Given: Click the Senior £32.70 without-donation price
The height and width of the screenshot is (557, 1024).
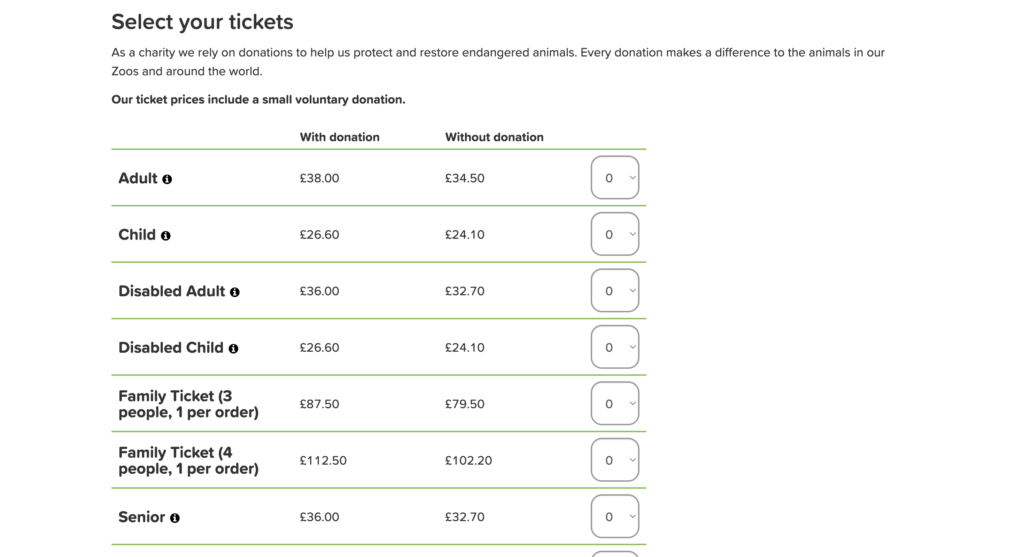Looking at the screenshot, I should tap(465, 517).
